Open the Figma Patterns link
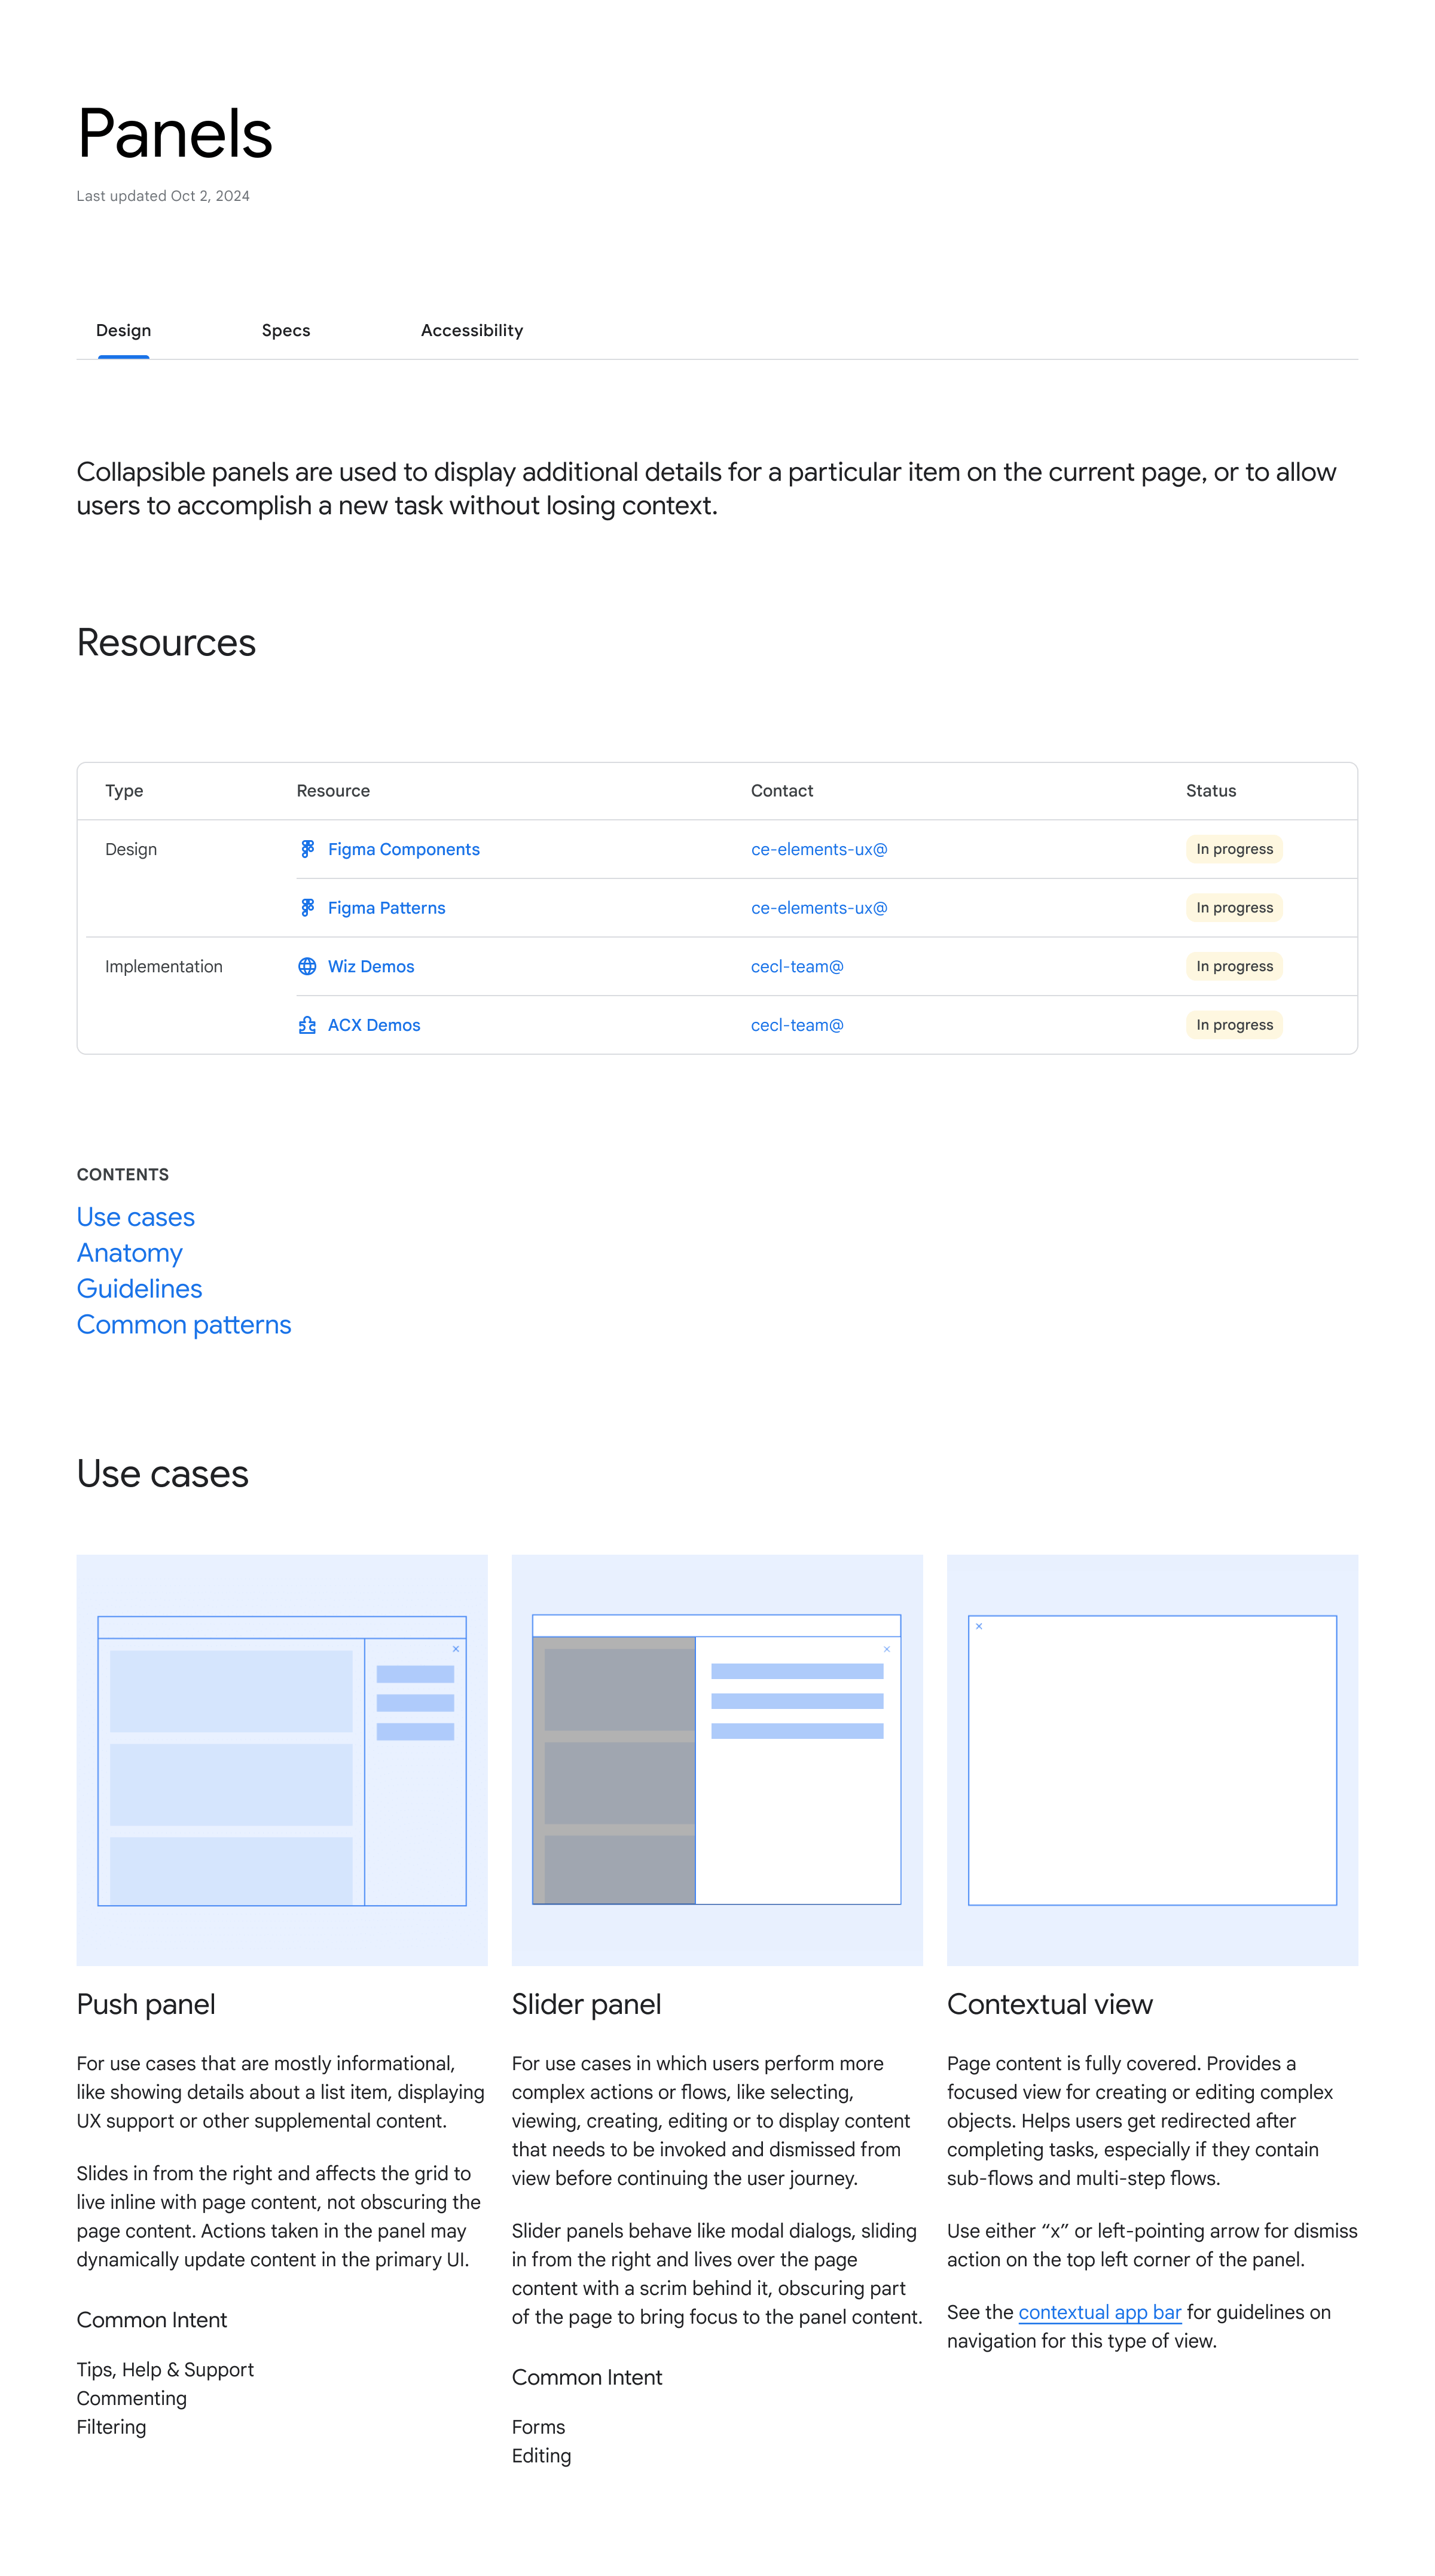The width and height of the screenshot is (1435, 2576). (387, 908)
